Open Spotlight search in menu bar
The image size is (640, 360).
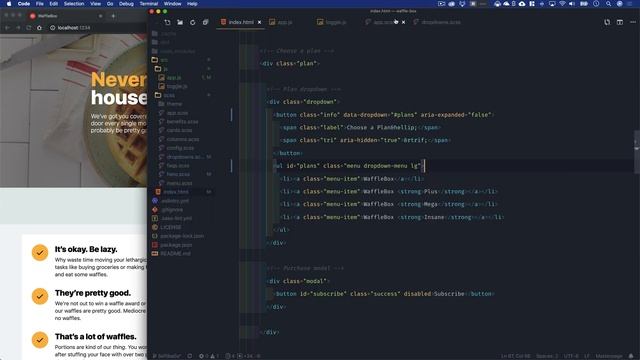tap(608, 4)
